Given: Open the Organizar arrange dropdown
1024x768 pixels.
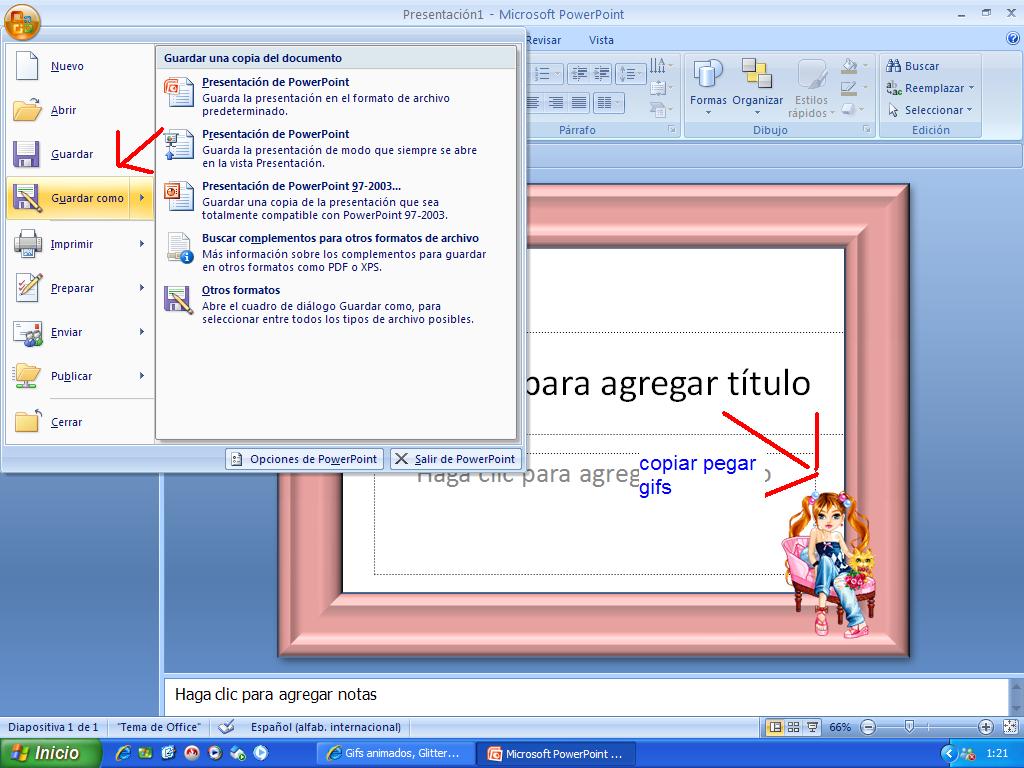Looking at the screenshot, I should tap(758, 88).
